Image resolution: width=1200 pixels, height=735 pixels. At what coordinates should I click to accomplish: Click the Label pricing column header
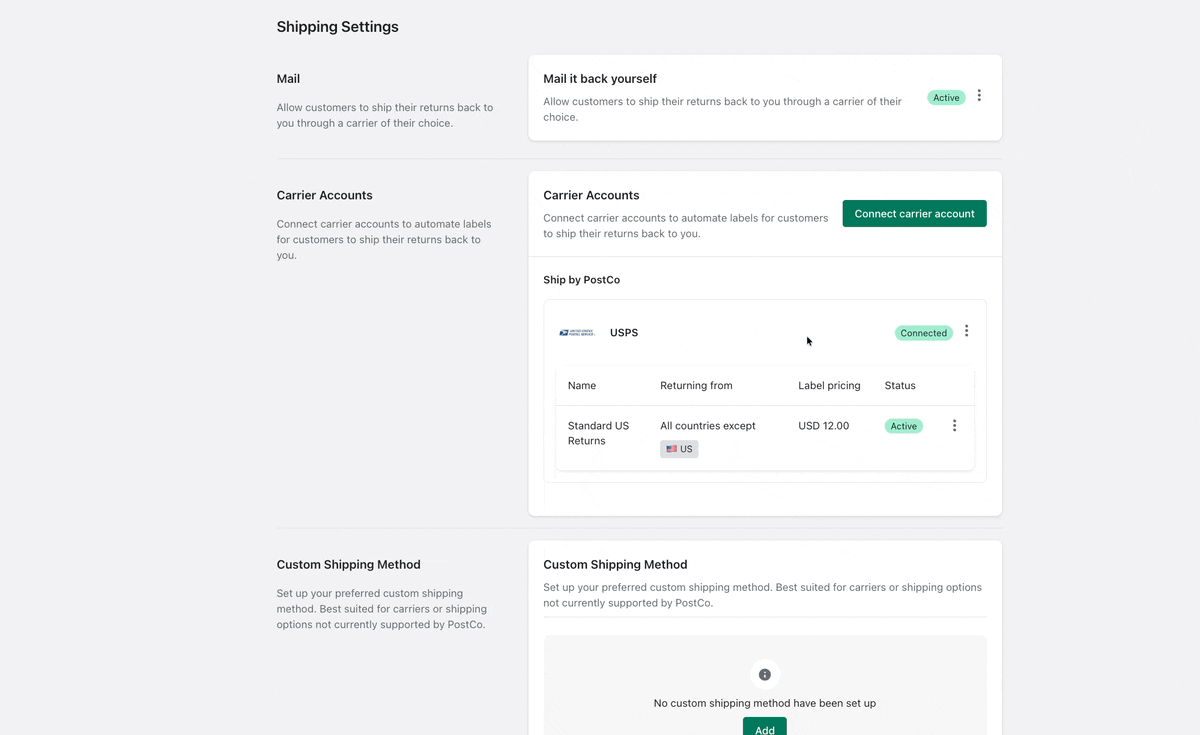(x=829, y=385)
